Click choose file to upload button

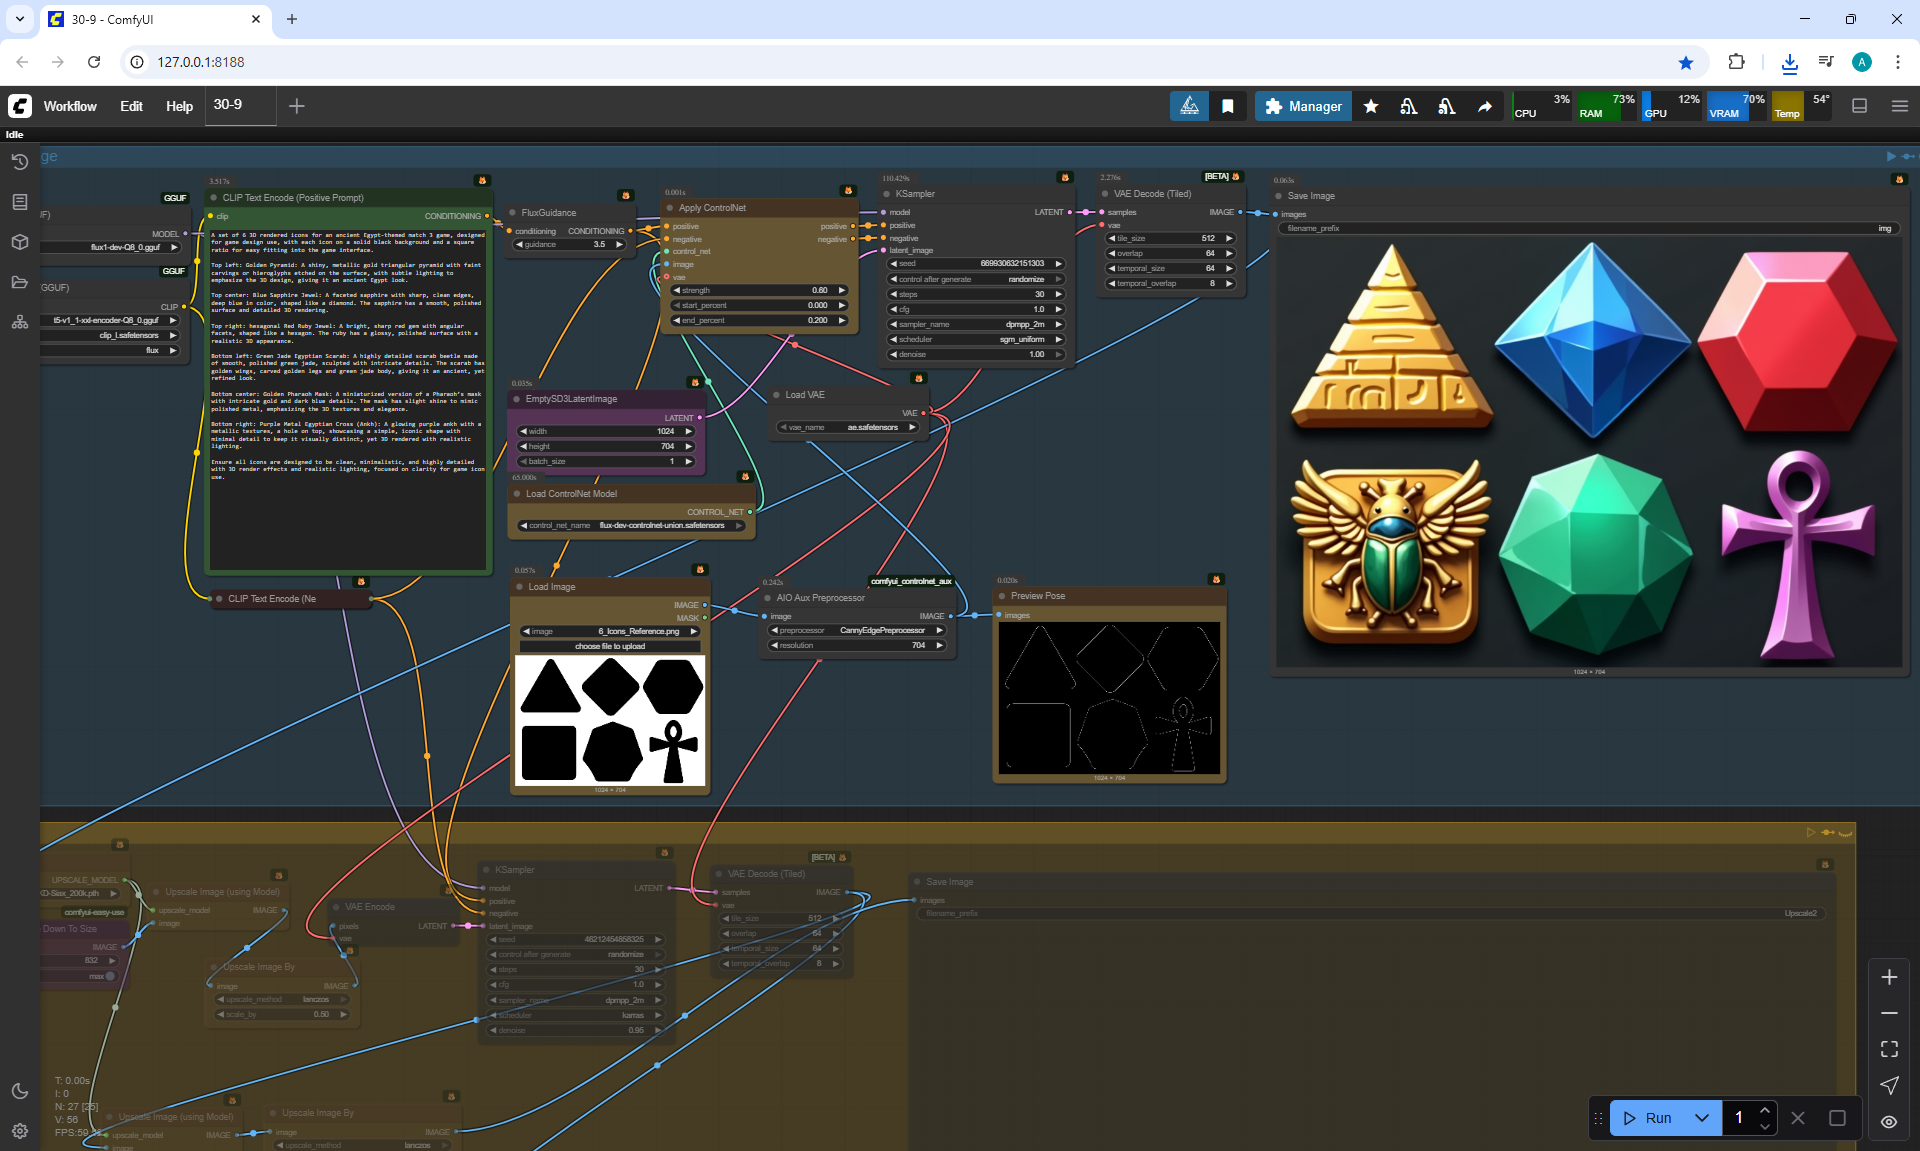pyautogui.click(x=609, y=646)
